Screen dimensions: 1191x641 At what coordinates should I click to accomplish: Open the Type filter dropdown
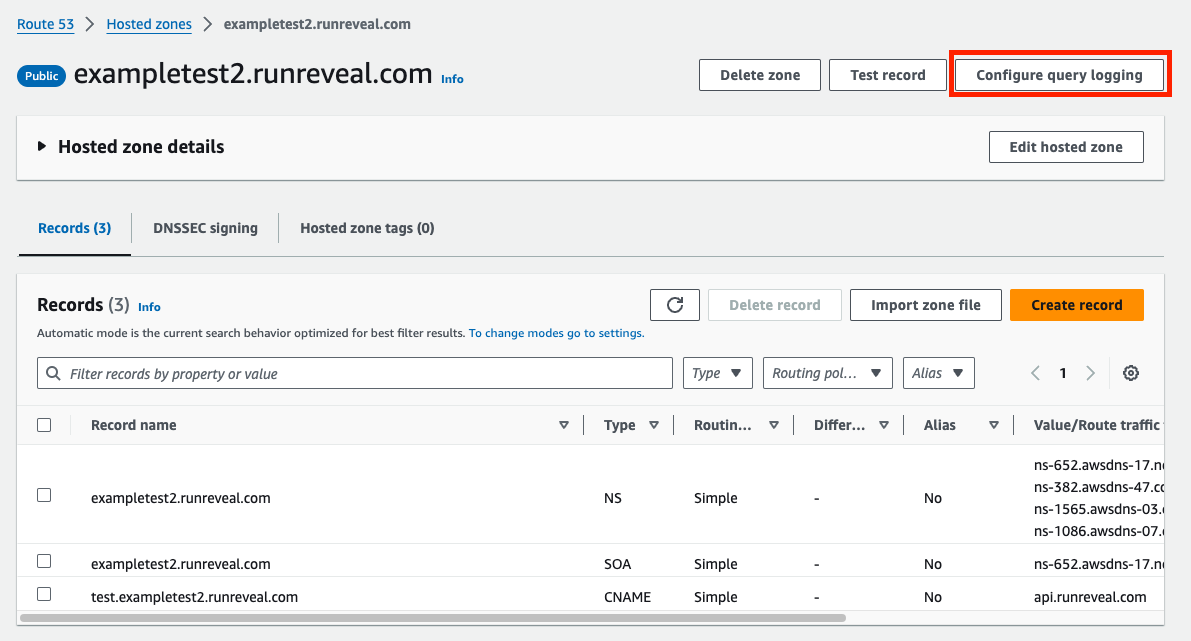[718, 373]
